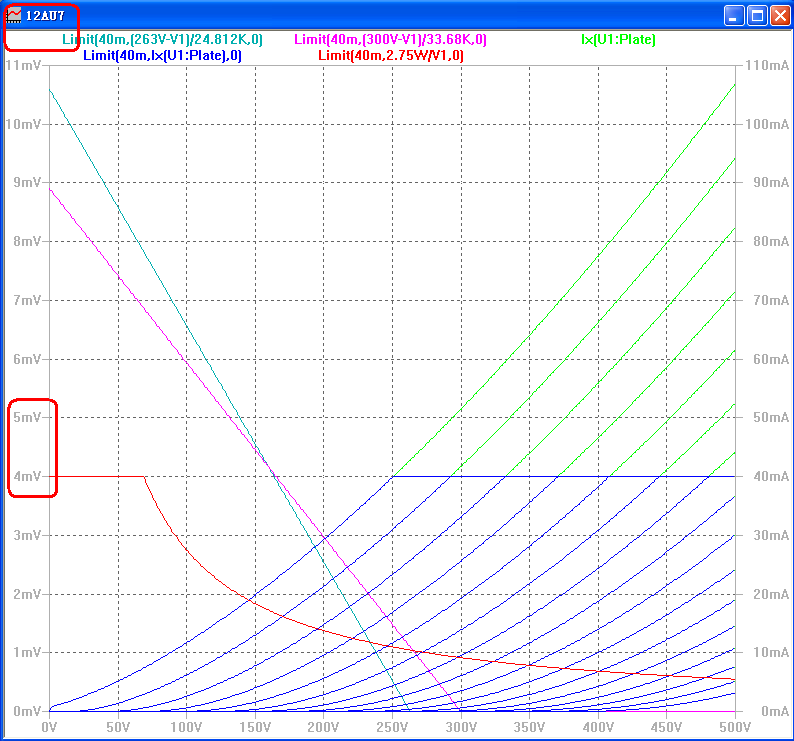Maximize the 12AU7 plot window
Screen dimensions: 794x741
click(x=758, y=16)
